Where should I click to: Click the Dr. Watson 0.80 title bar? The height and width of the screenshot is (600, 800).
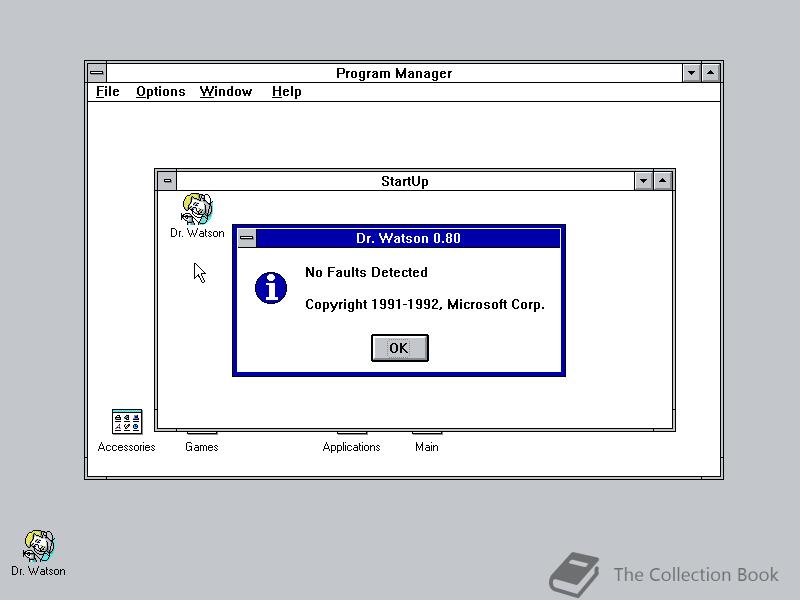click(x=408, y=238)
